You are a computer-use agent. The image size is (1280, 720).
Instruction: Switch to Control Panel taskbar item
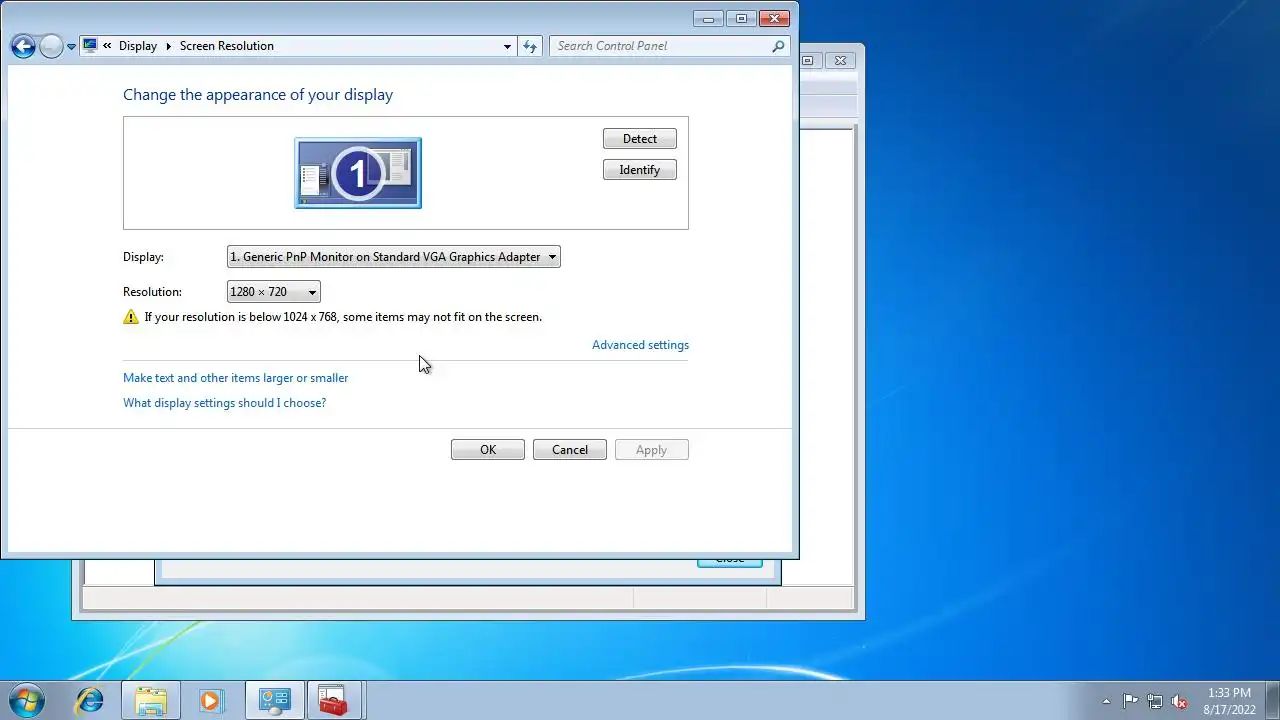point(274,701)
